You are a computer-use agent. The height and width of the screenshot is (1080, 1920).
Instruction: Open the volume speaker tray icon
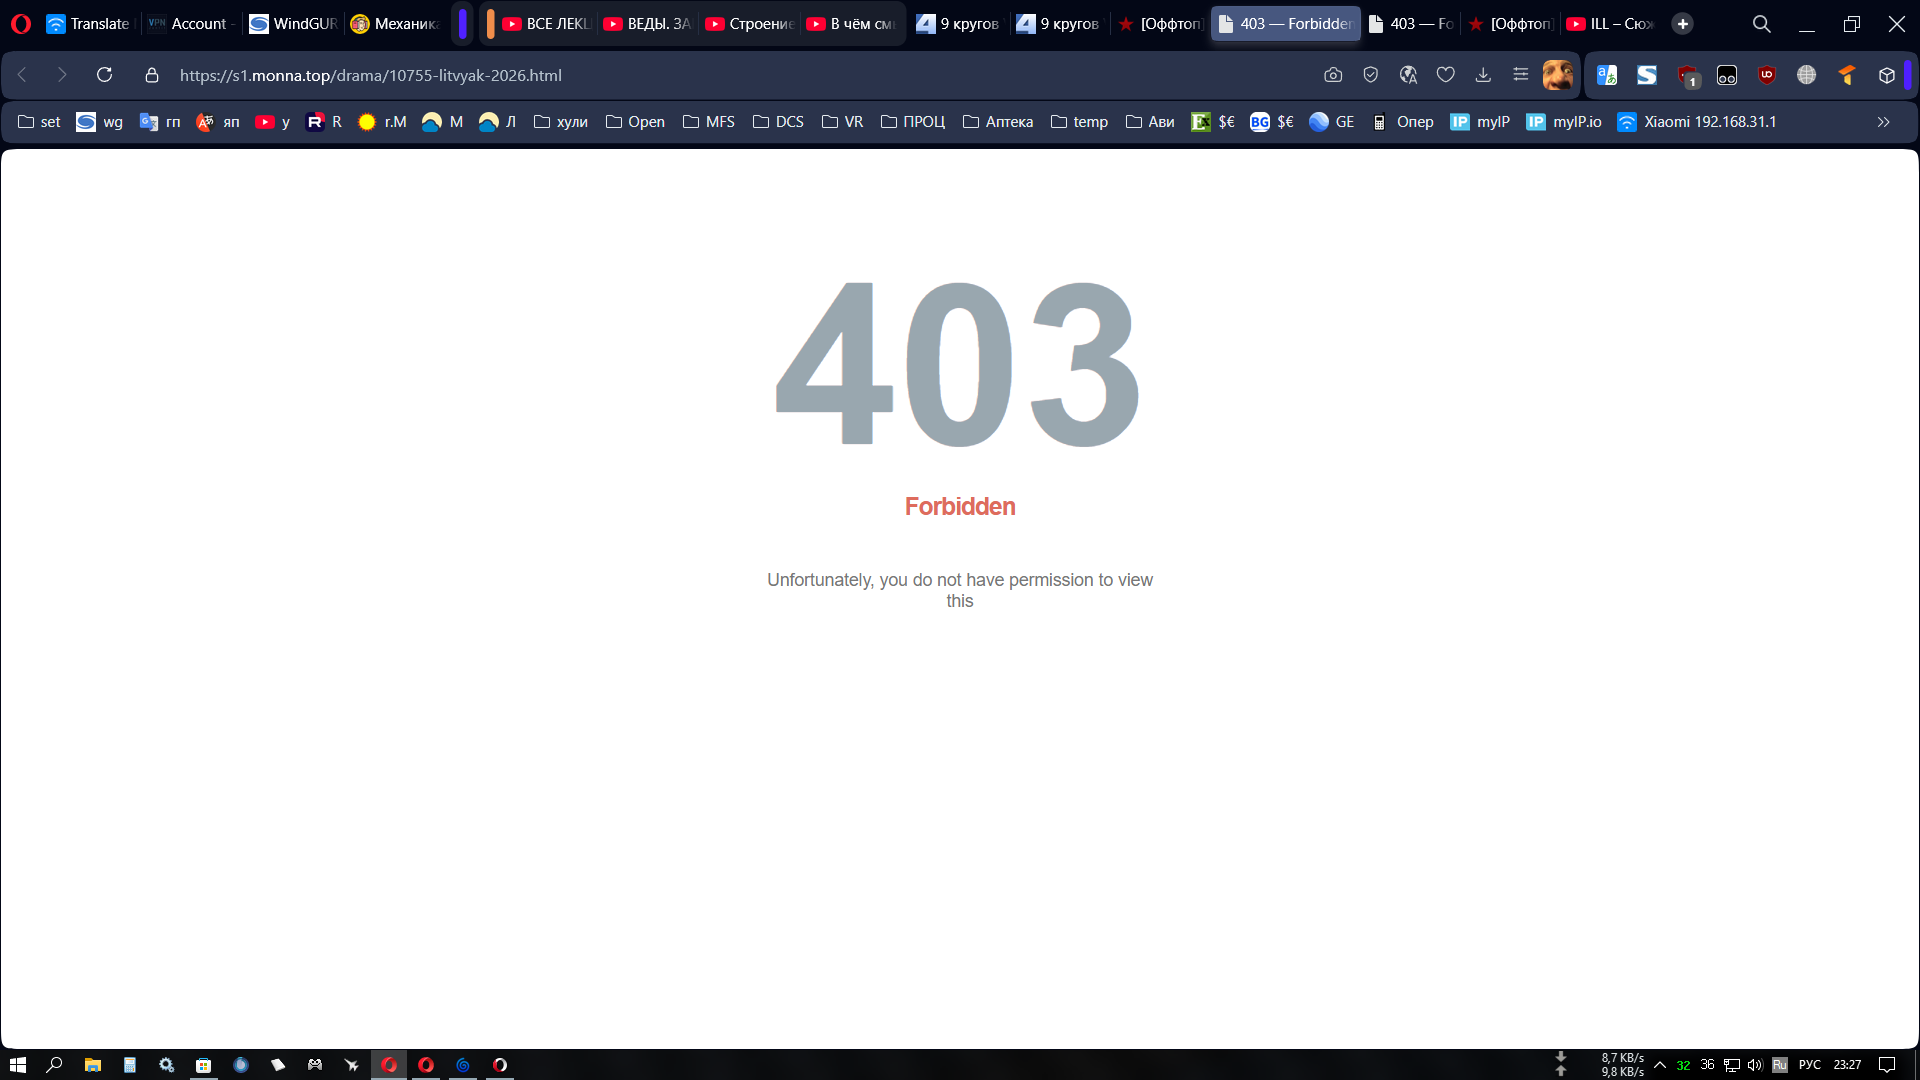pyautogui.click(x=1754, y=1065)
